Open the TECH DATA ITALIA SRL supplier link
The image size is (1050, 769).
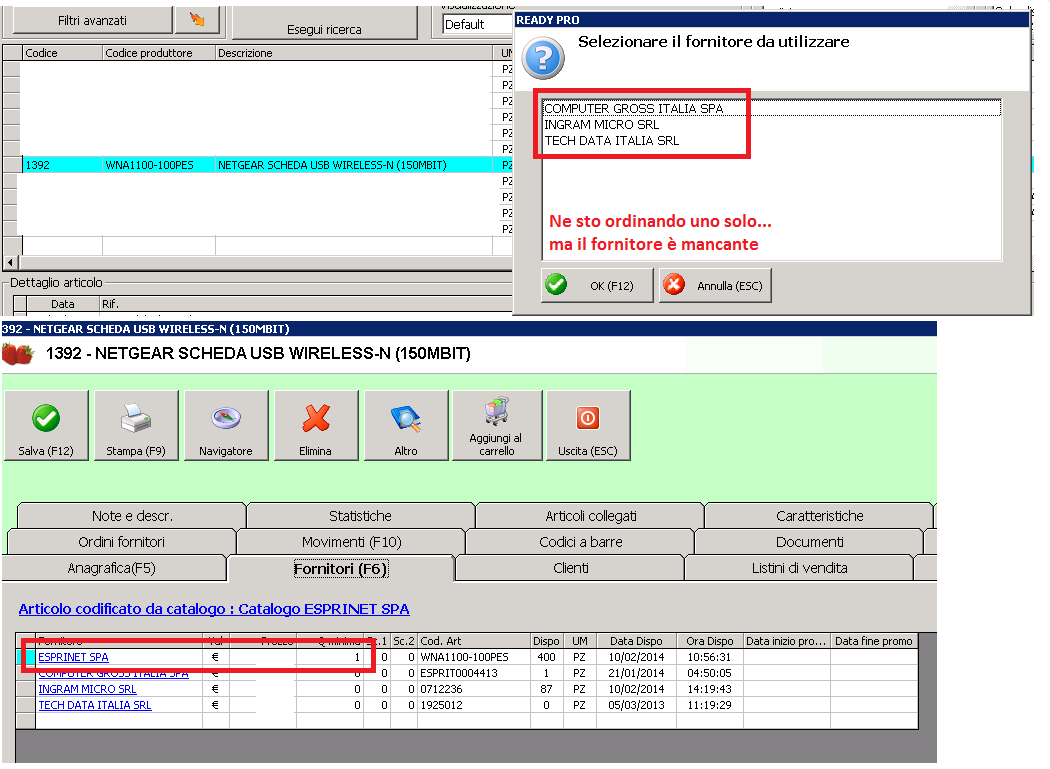point(94,705)
